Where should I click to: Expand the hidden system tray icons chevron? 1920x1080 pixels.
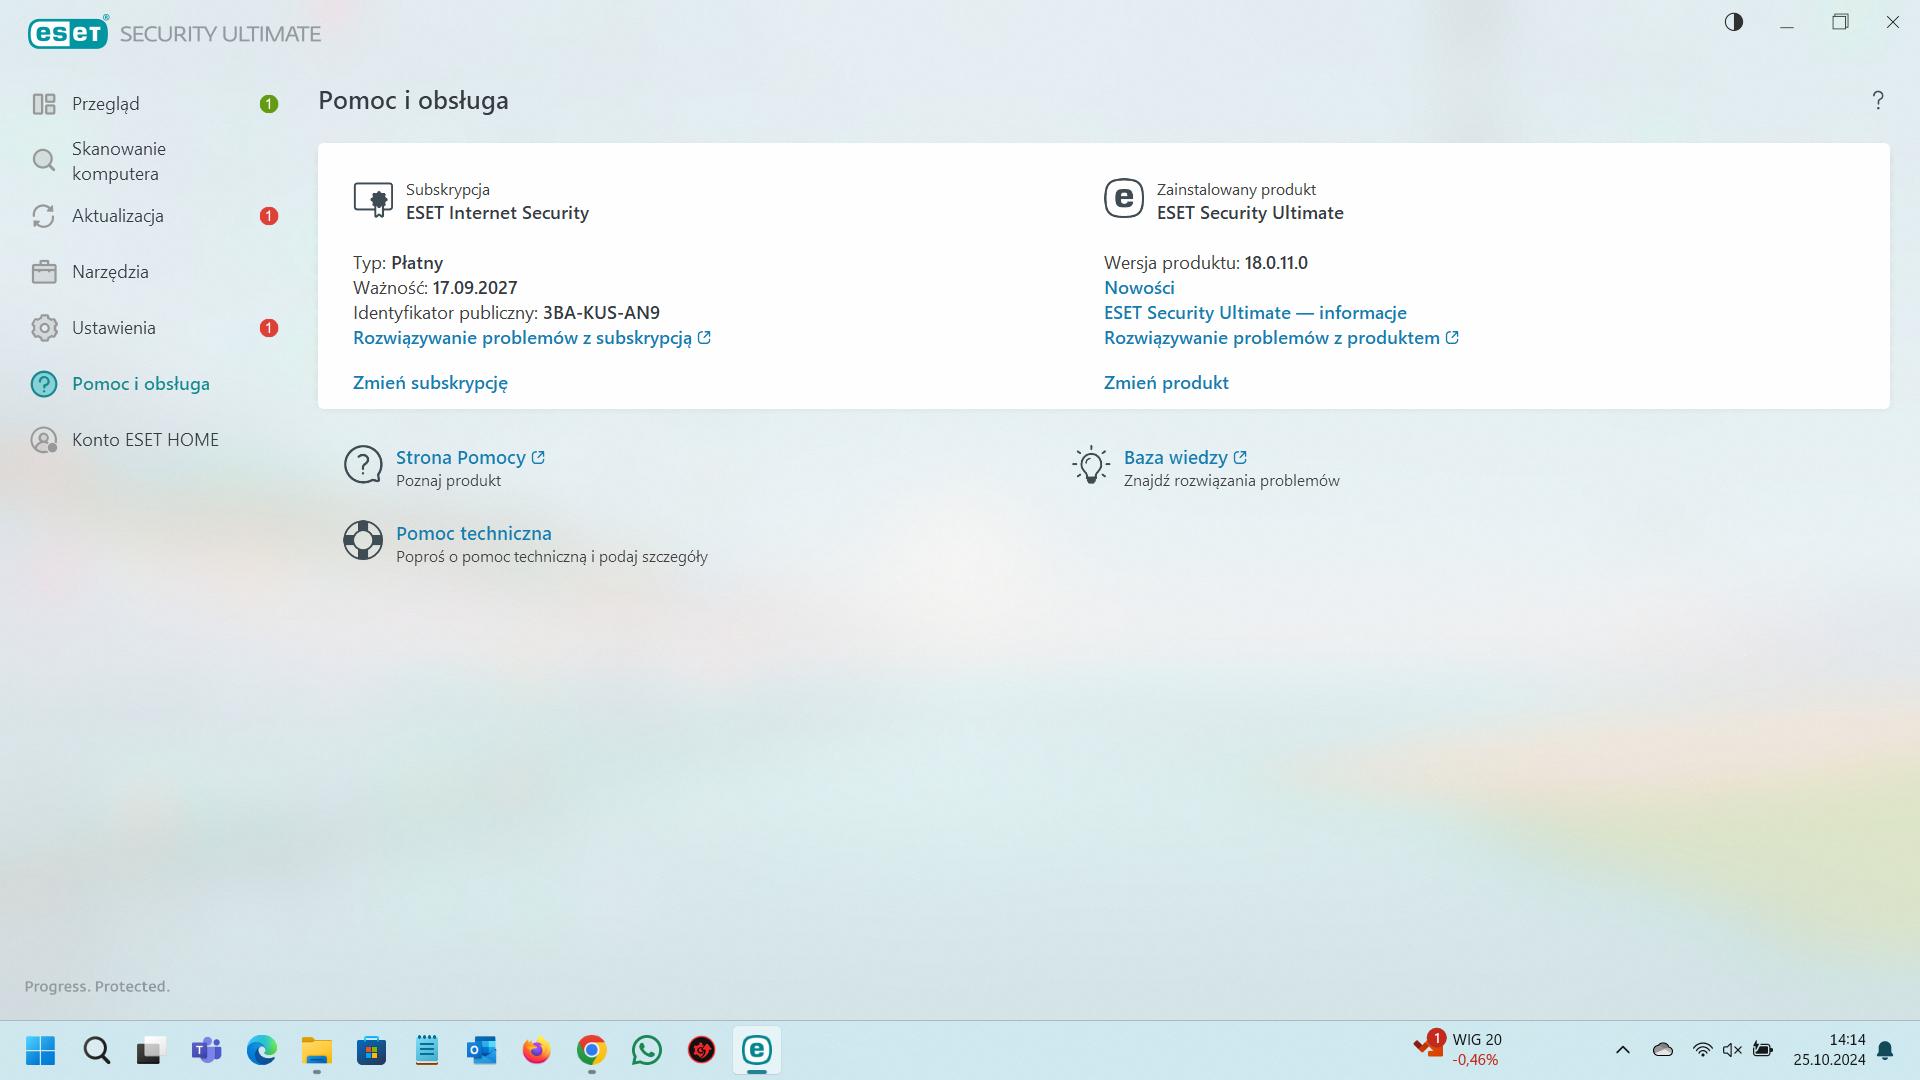point(1623,1050)
